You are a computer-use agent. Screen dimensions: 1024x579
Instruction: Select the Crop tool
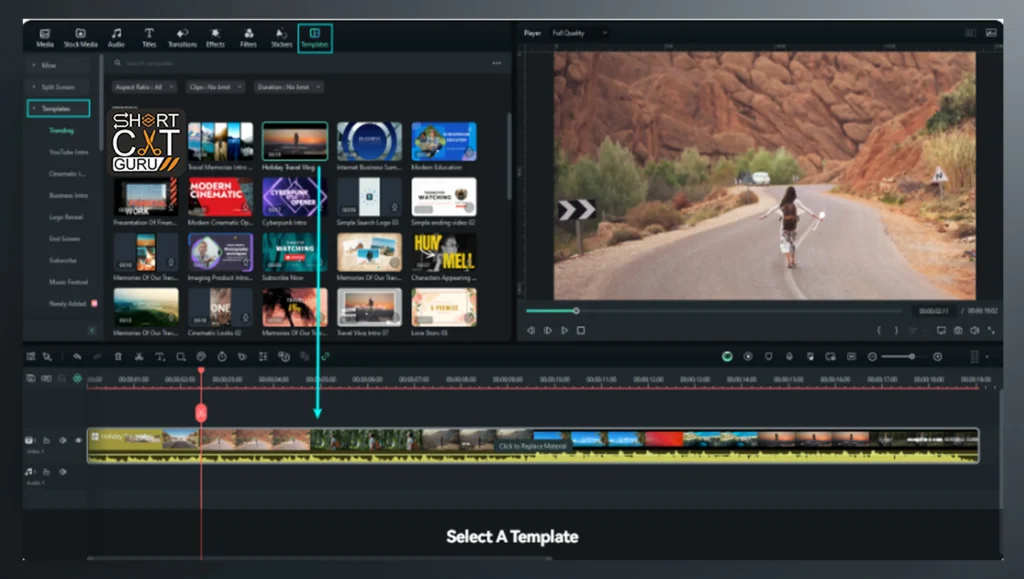point(181,356)
